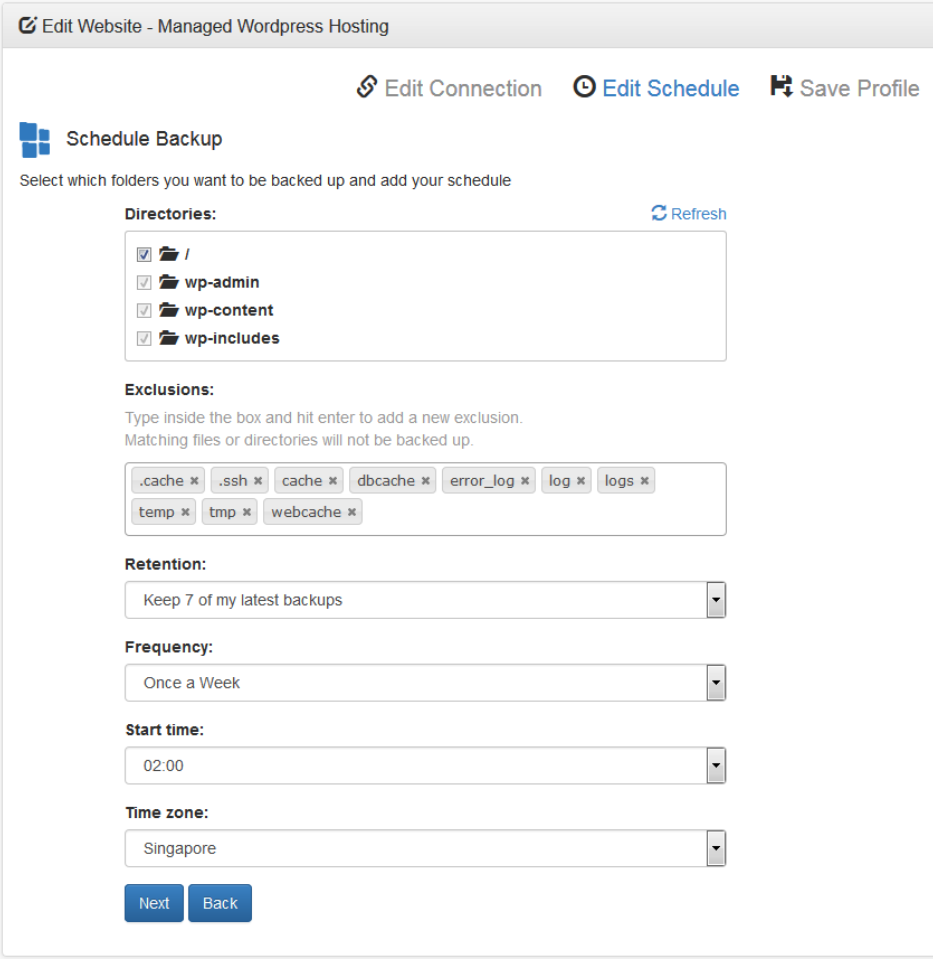Delete the dbcache exclusion tag

click(425, 481)
